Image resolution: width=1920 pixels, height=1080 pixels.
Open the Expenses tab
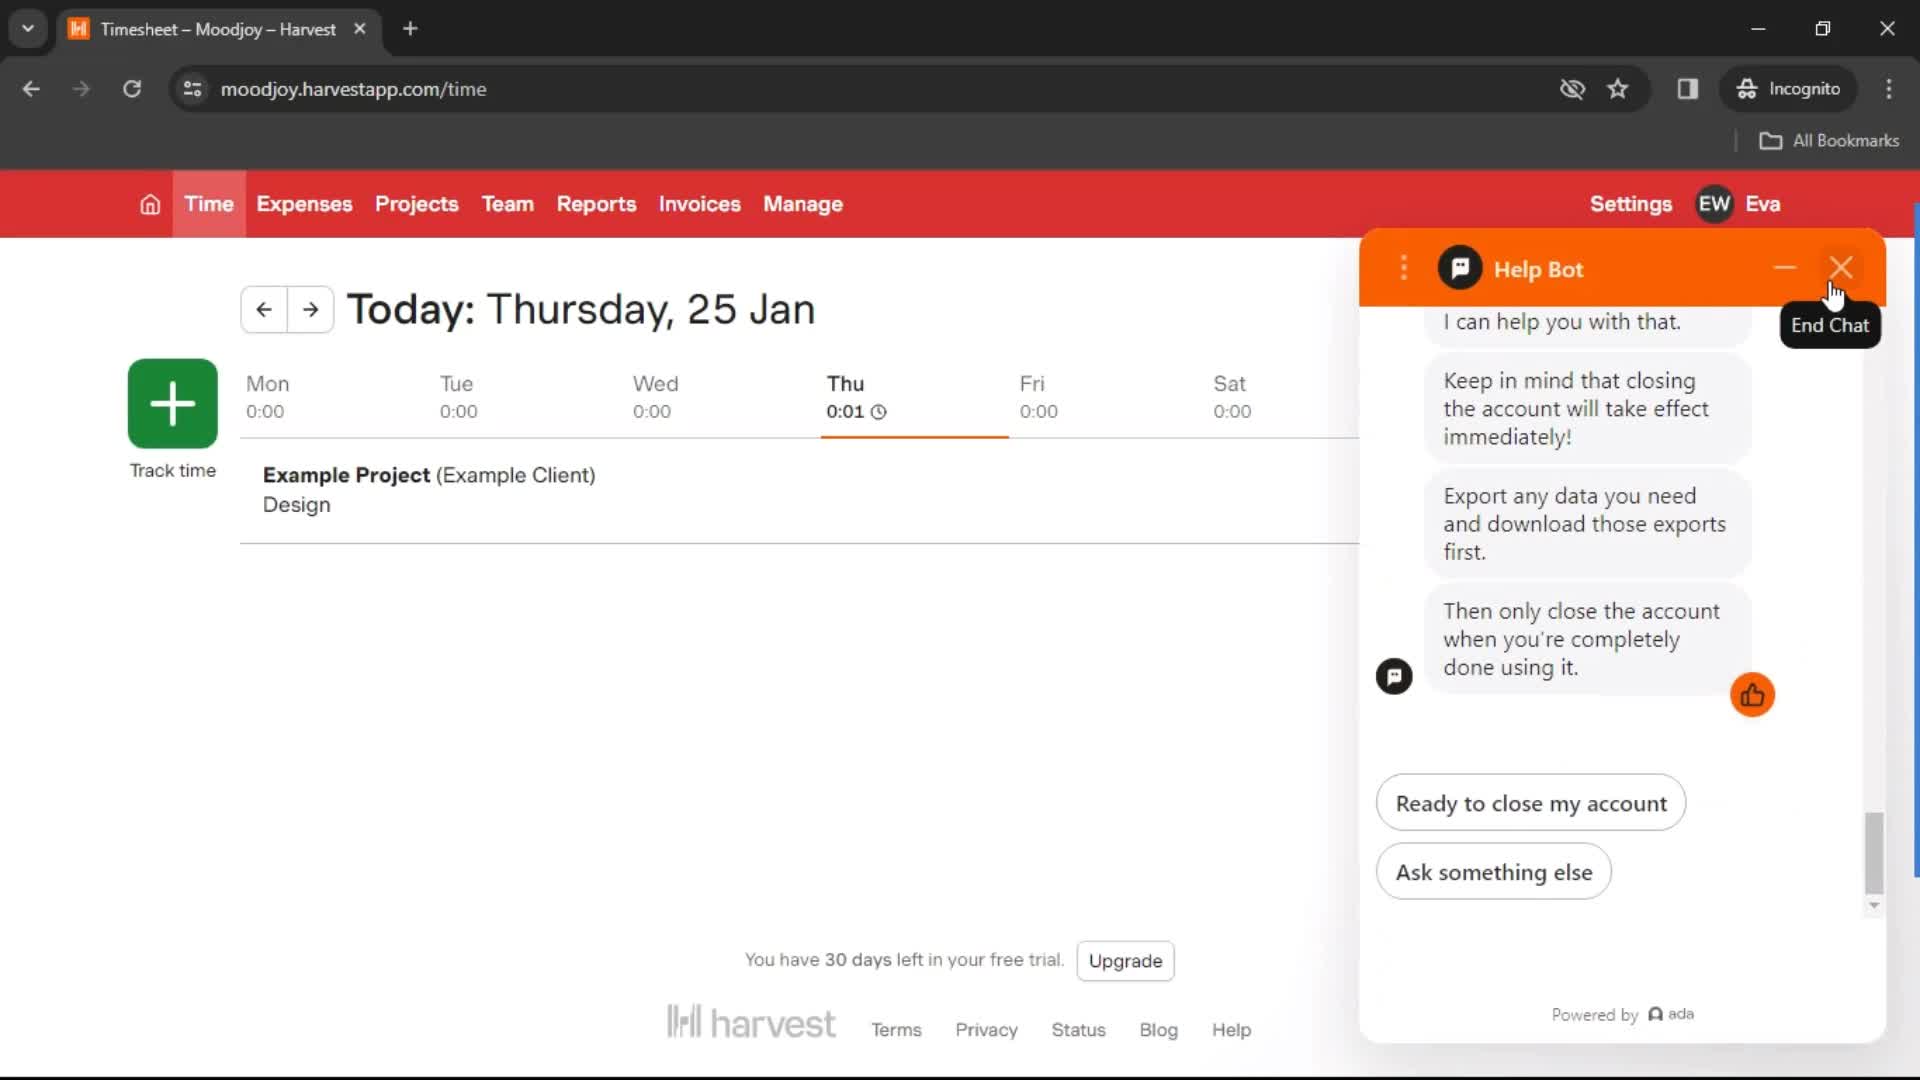(304, 204)
